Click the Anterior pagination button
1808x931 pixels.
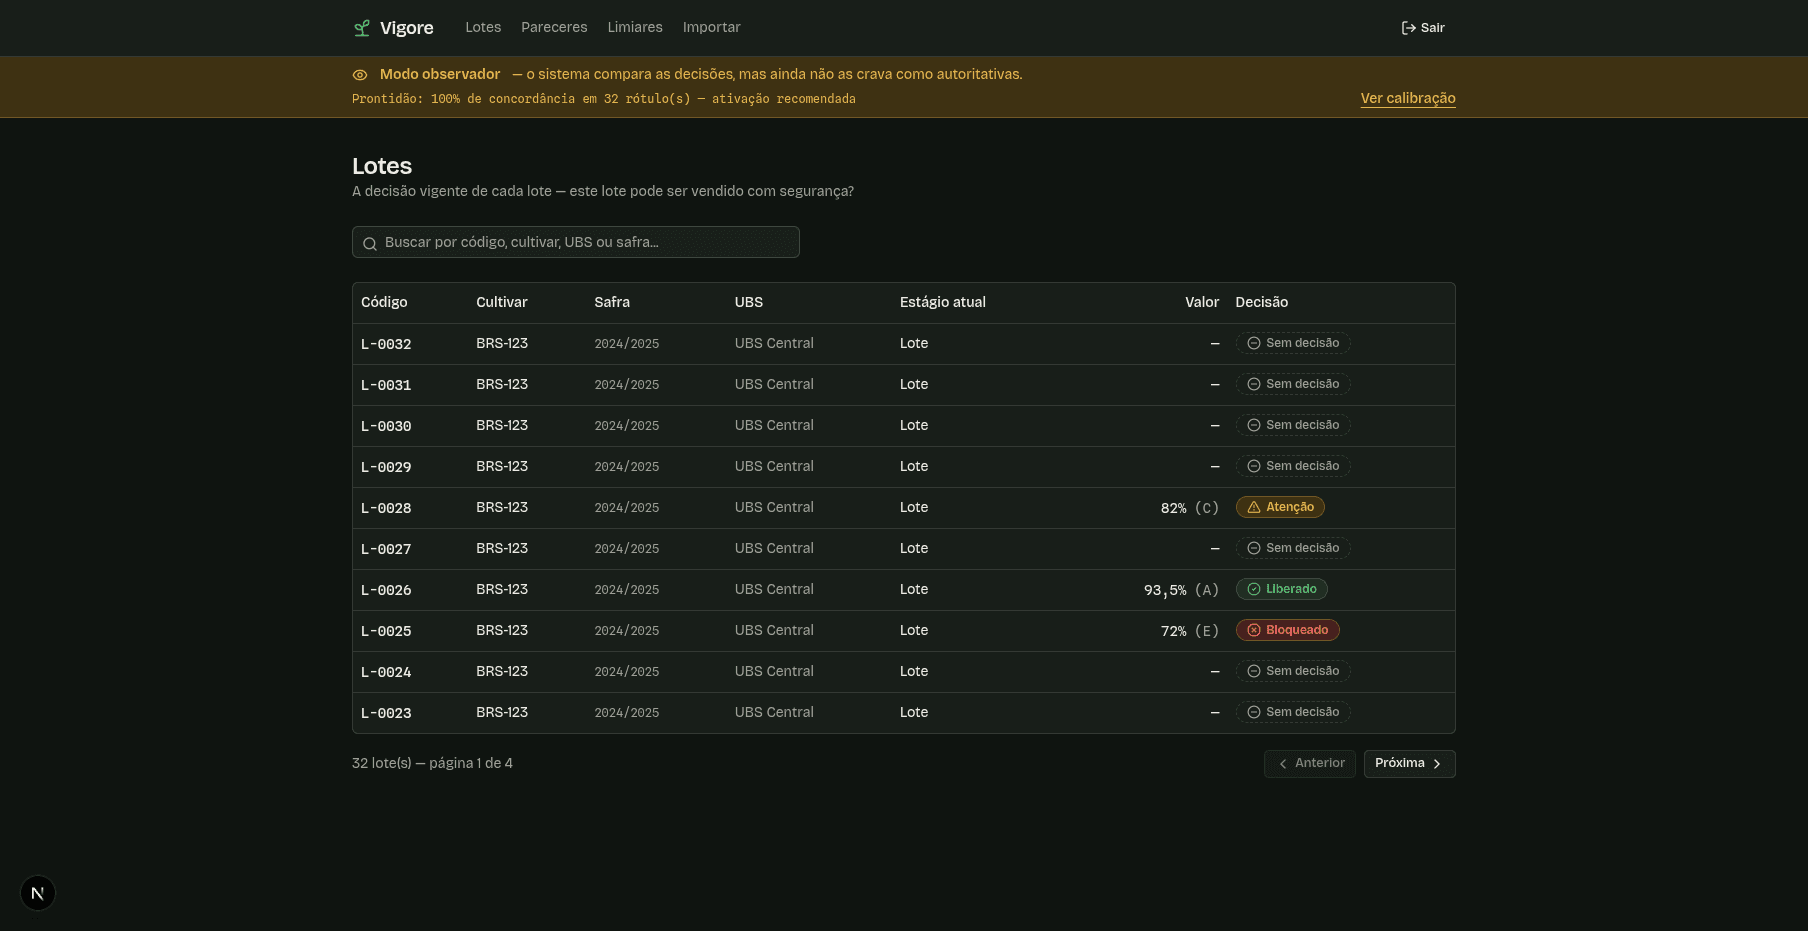[x=1310, y=763]
